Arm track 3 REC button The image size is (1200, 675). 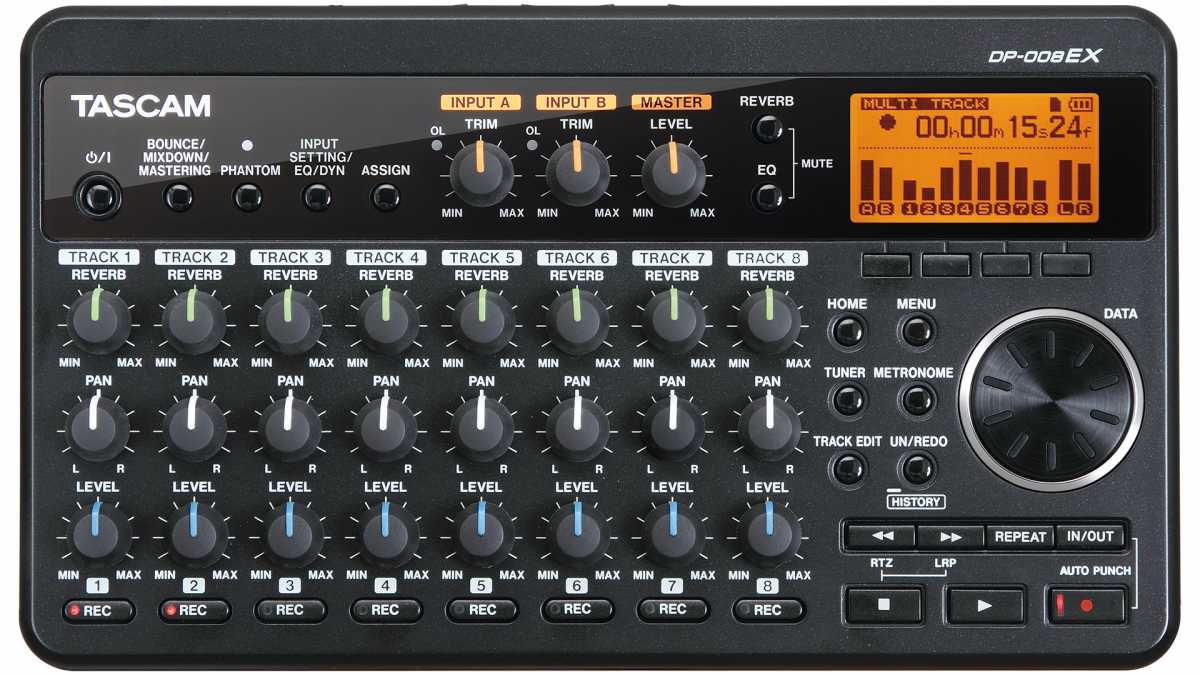click(290, 610)
